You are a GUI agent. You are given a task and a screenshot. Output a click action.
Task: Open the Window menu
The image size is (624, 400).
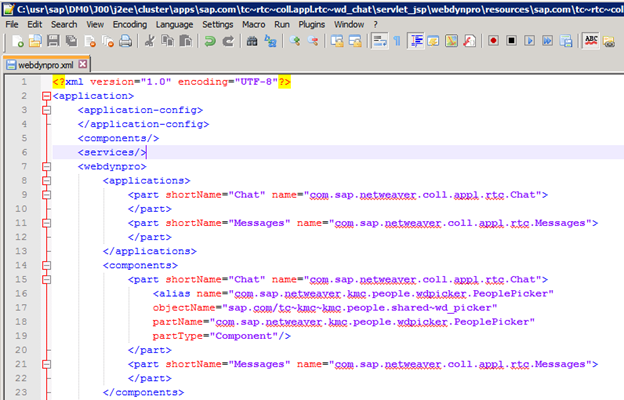coord(349,25)
